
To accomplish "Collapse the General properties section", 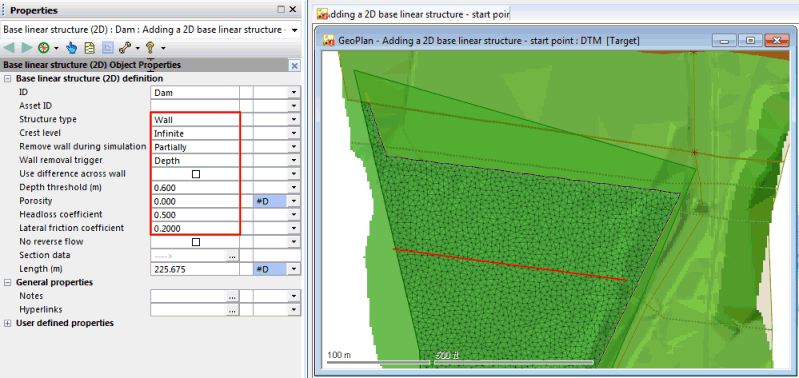I will click(x=8, y=282).
